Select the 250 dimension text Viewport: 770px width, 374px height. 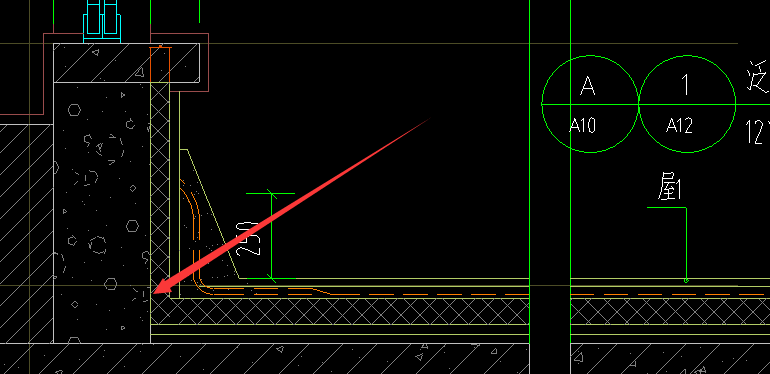247,239
